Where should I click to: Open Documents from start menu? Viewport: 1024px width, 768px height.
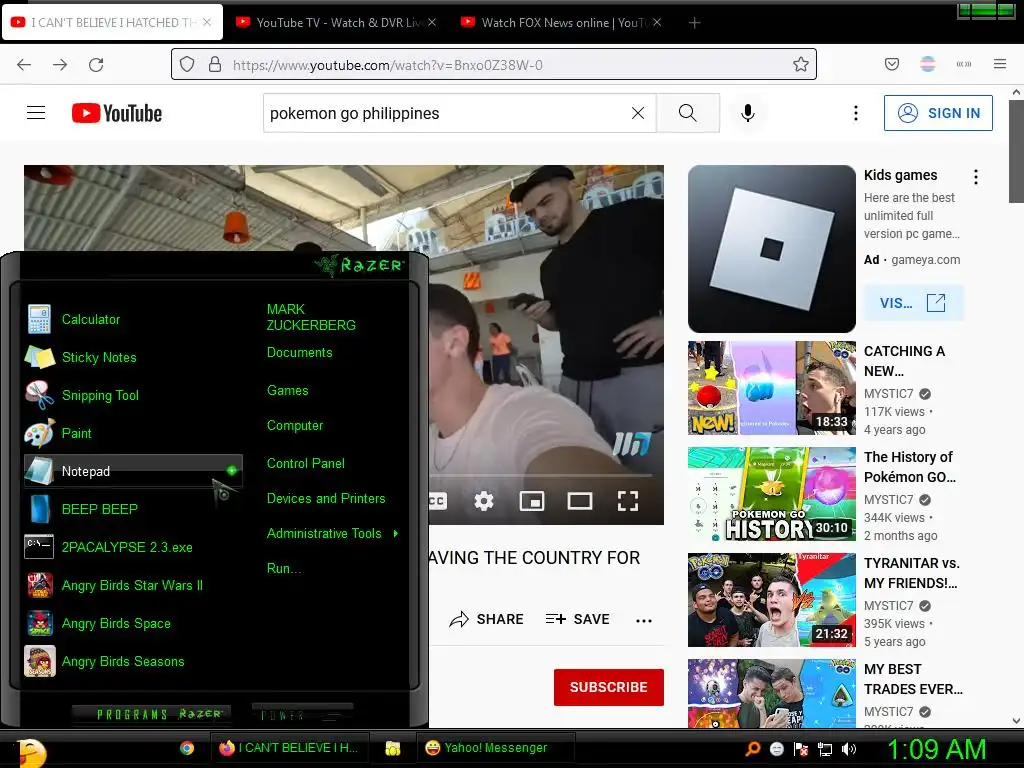coord(300,353)
